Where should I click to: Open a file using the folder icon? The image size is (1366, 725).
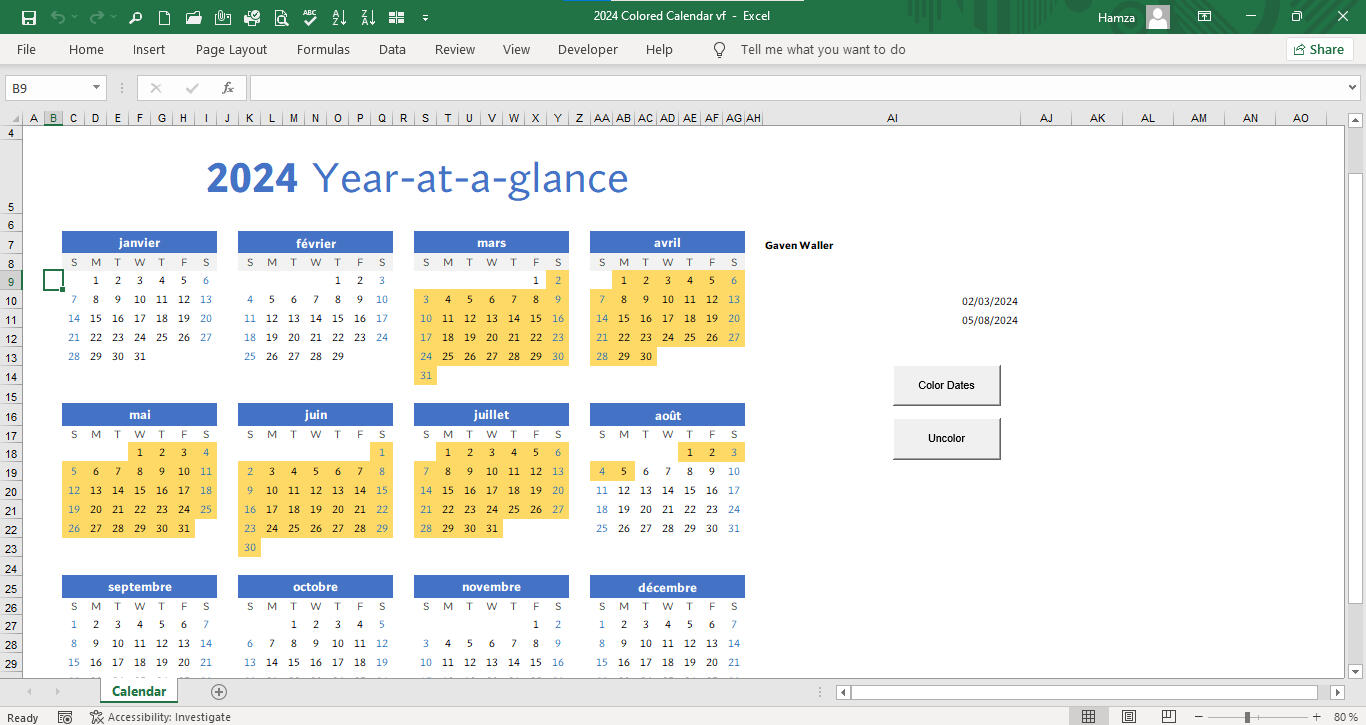coord(194,17)
